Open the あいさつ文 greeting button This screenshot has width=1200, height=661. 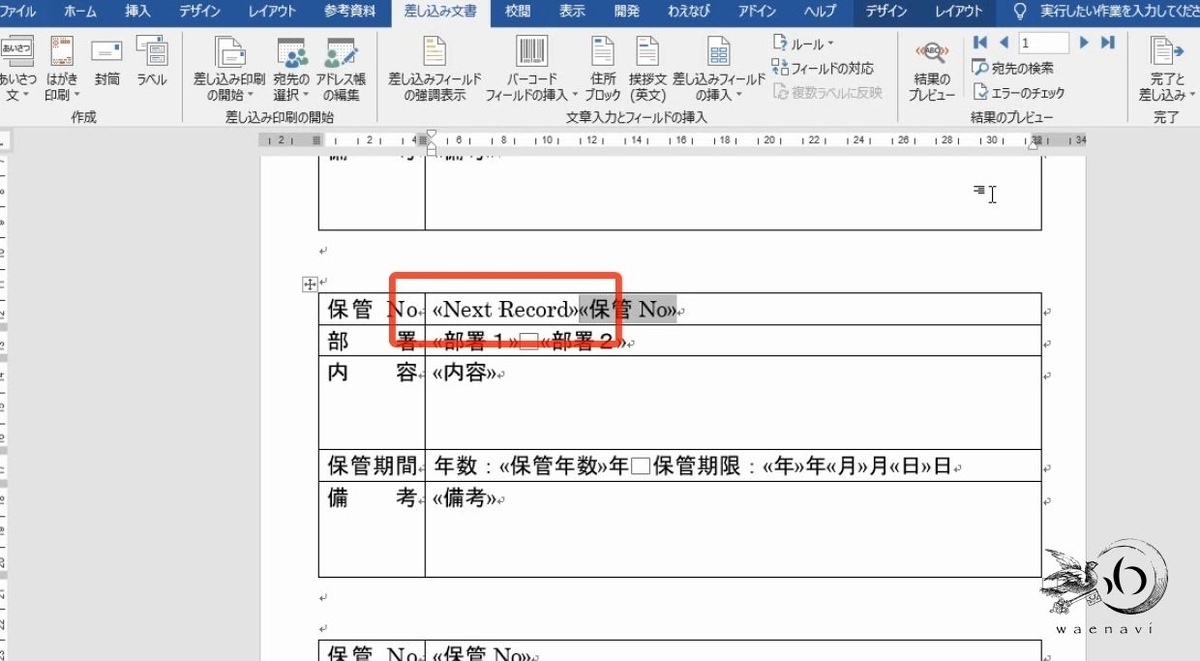[17, 69]
